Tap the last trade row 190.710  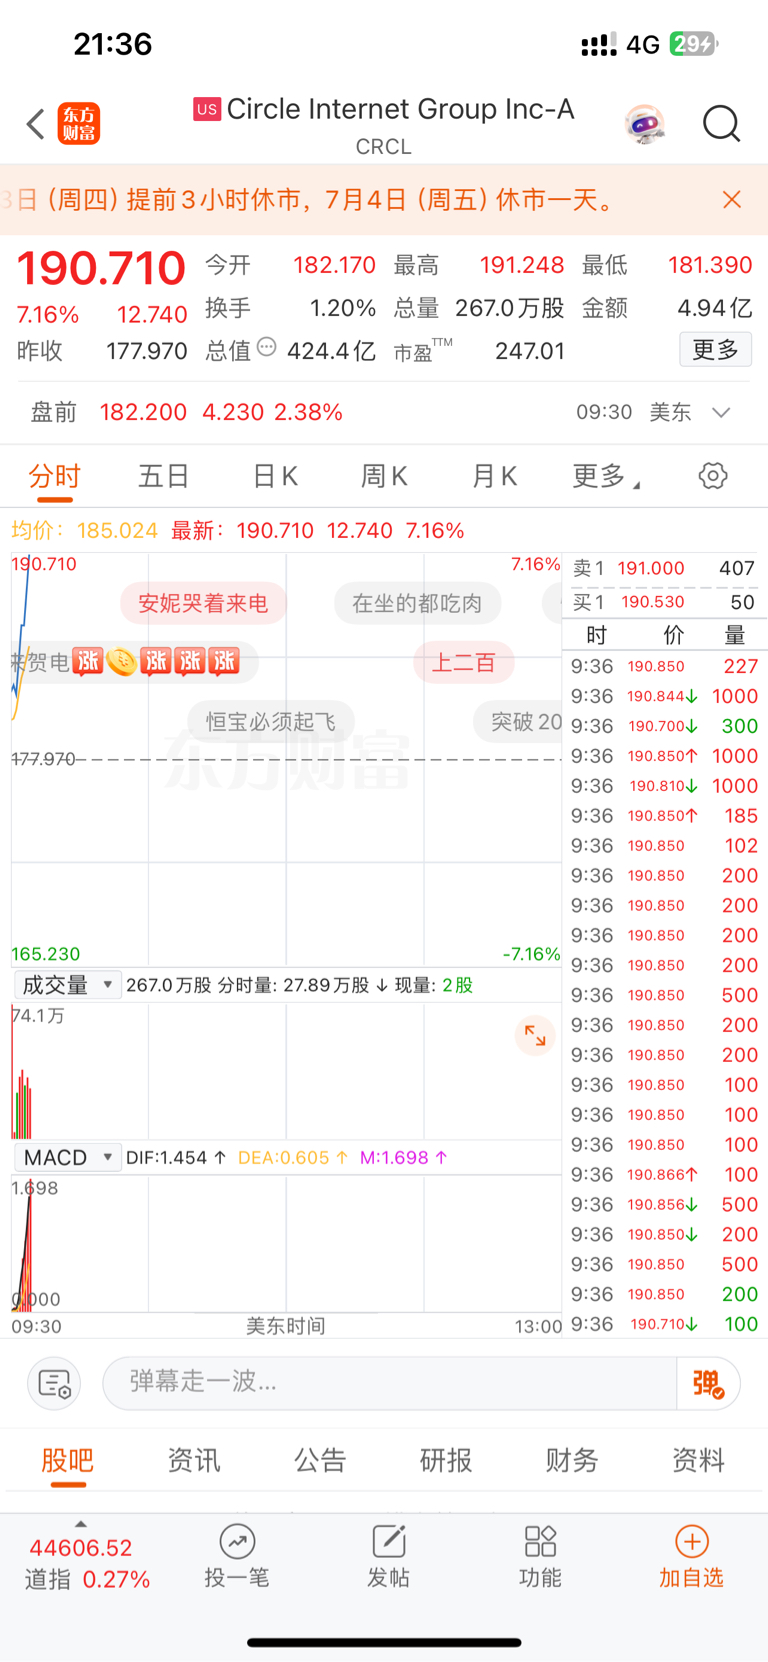[664, 1324]
